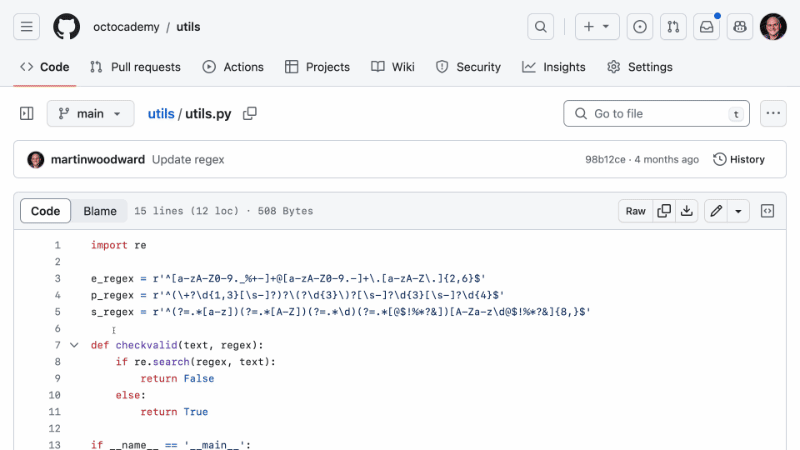Open the create new plus dropdown
The height and width of the screenshot is (450, 800).
click(597, 27)
